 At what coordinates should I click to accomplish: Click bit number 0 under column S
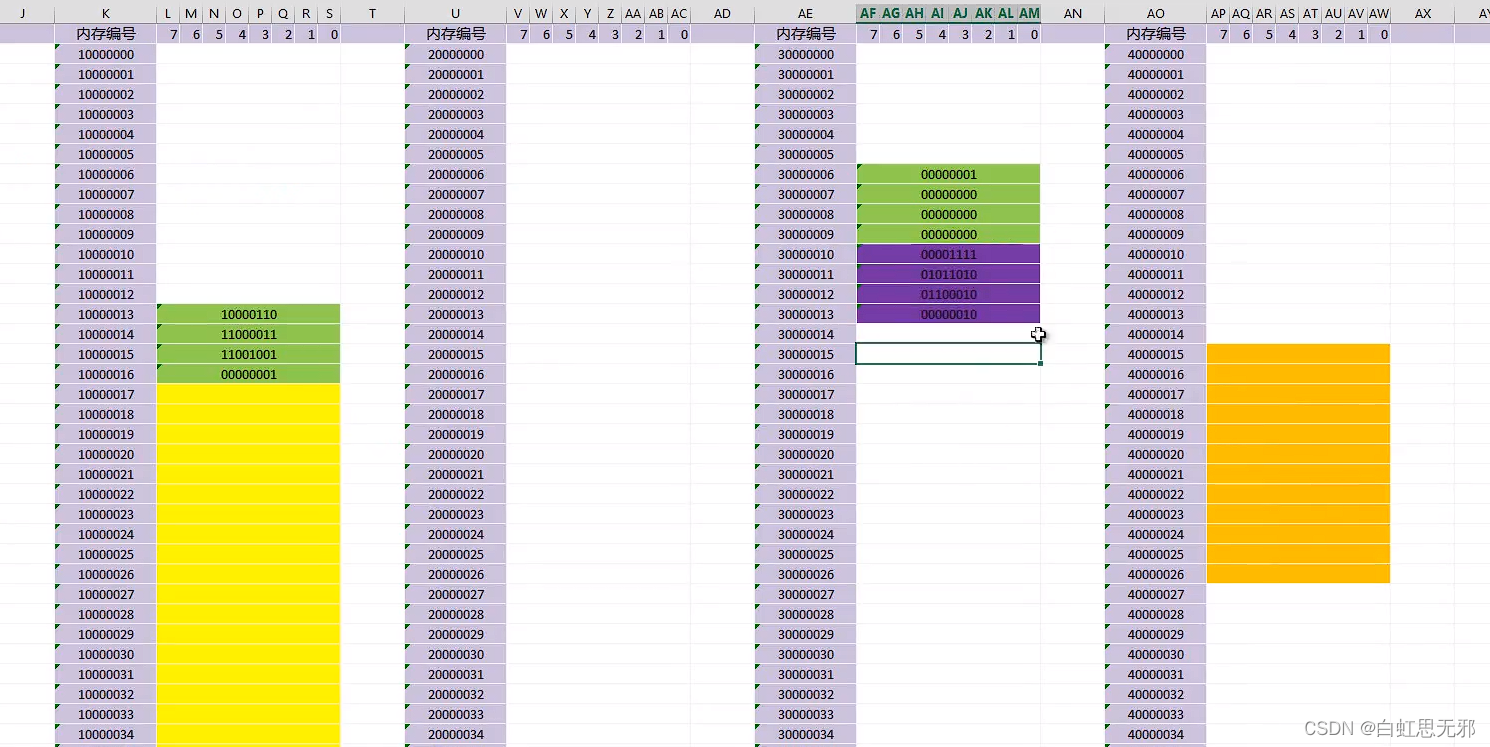tap(330, 34)
